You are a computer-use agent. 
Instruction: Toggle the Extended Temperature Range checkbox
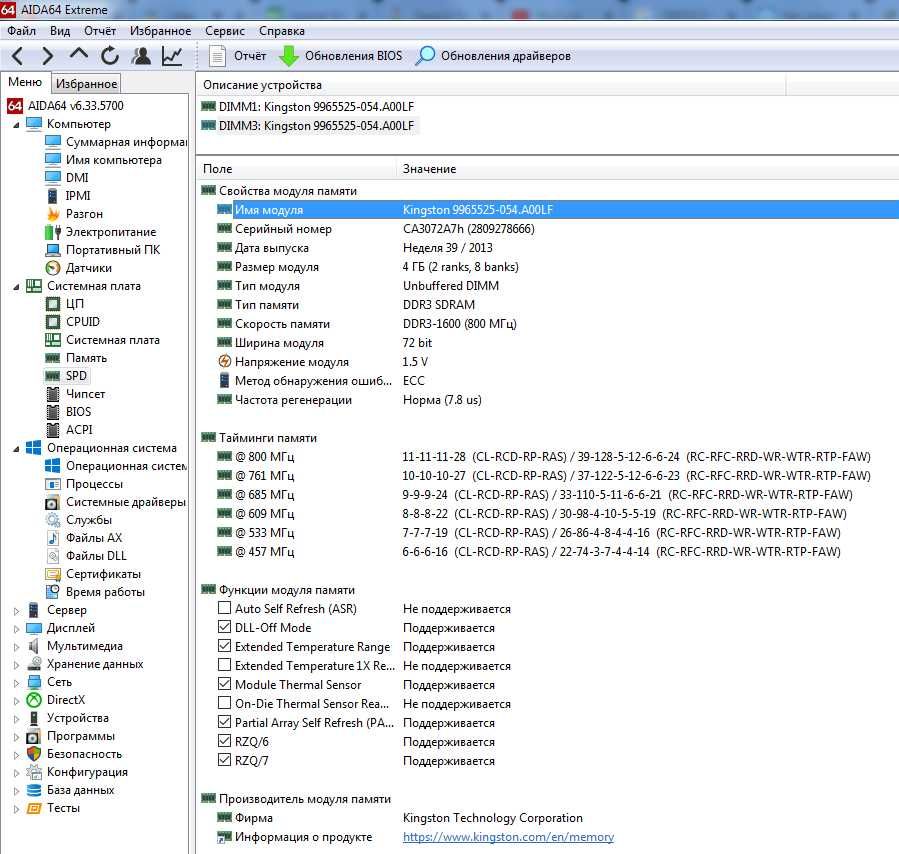[x=225, y=645]
